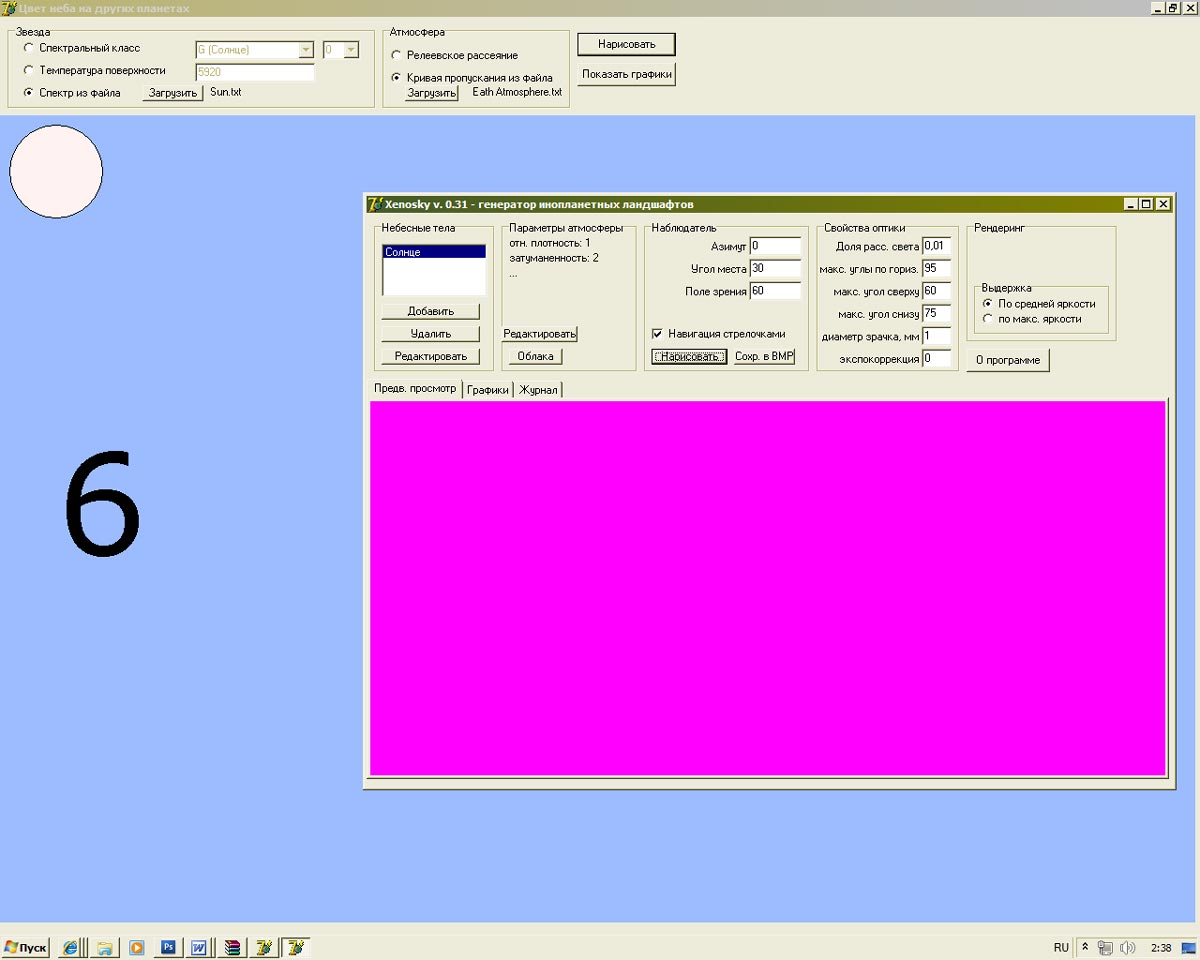Viewport: 1200px width, 960px height.
Task: Open the Журнал tab
Action: (538, 390)
